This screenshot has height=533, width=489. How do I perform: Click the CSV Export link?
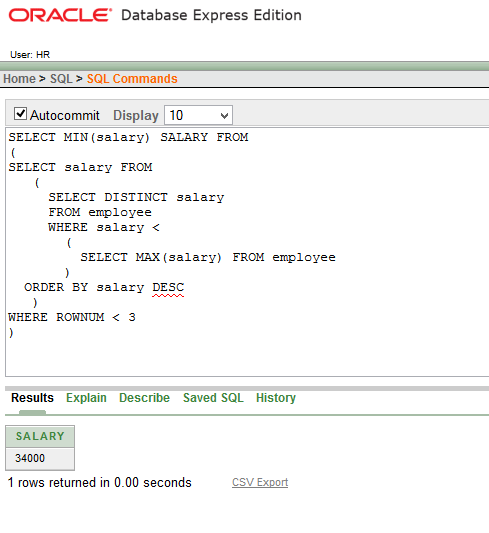[x=260, y=482]
